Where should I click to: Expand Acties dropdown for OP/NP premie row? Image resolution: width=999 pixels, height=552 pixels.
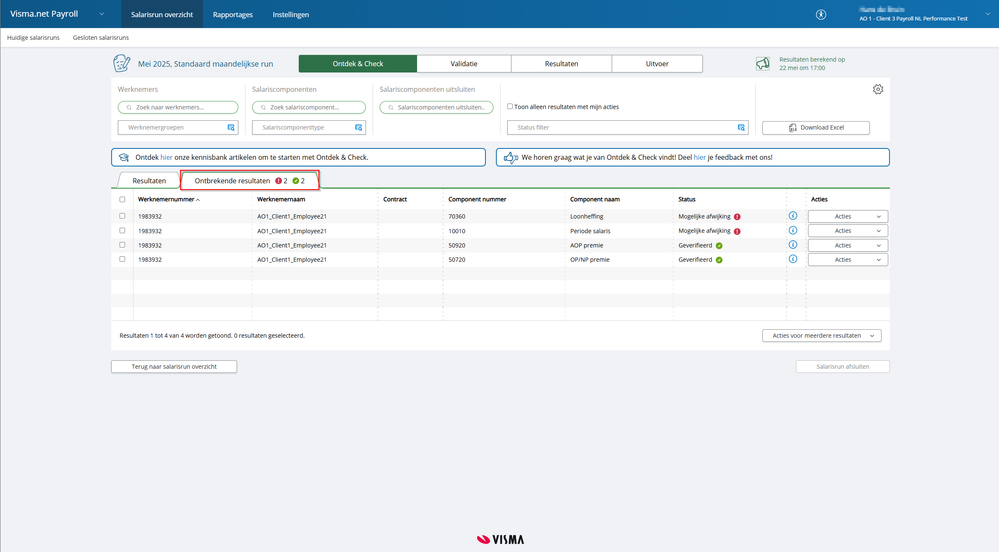tap(848, 259)
